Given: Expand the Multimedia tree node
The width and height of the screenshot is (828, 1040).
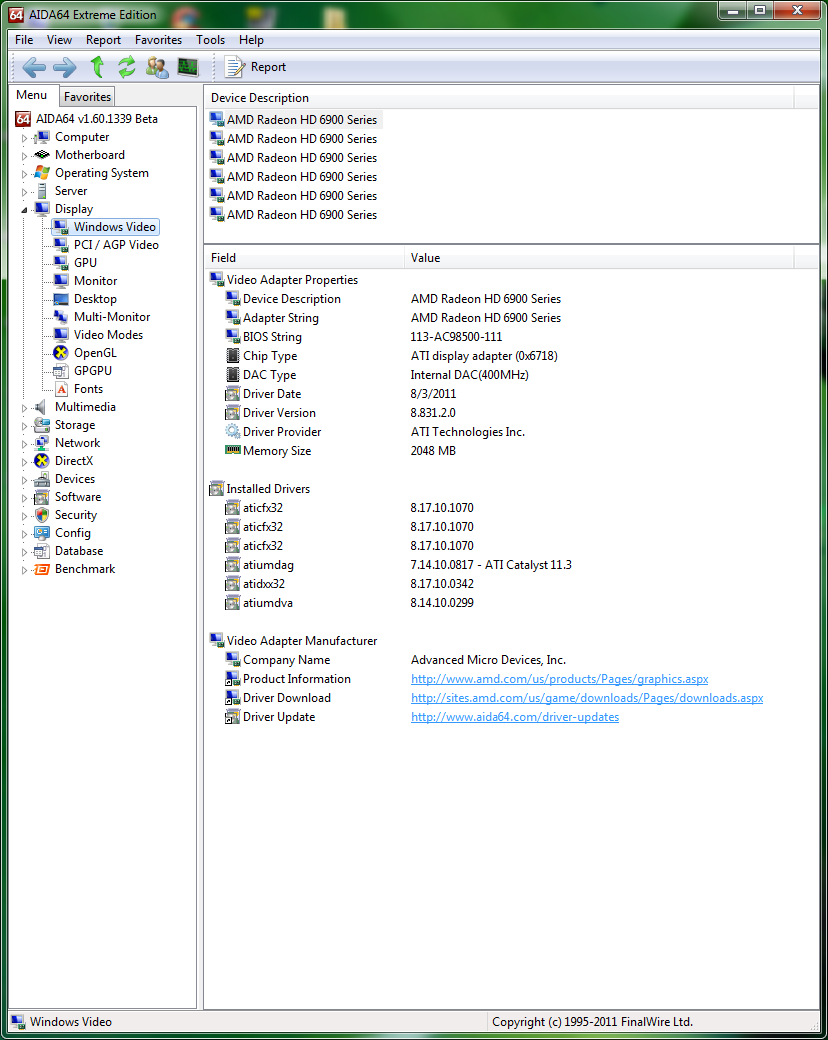Looking at the screenshot, I should [x=25, y=408].
